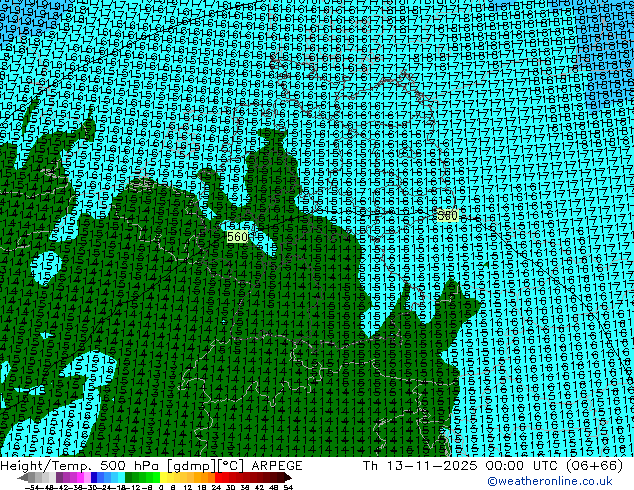634x490 pixels.
Task: Pick the dark purple legend swatch at -42
Action: [x=59, y=477]
